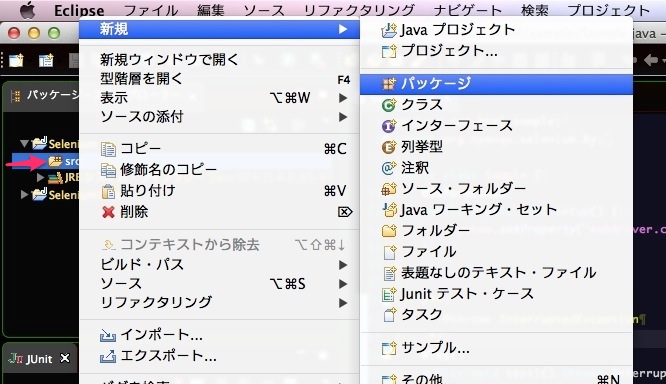The width and height of the screenshot is (666, 384).
Task: Click the ソース・フォルダー icon
Action: tap(389, 189)
